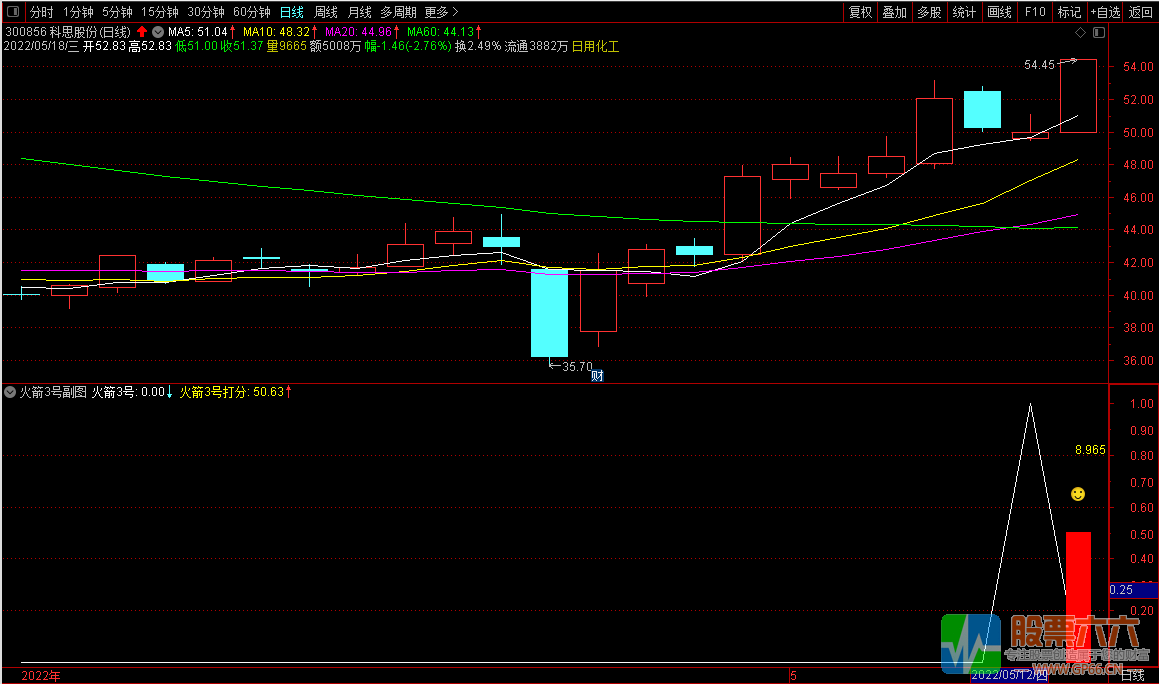Click the last red candlestick at 54.45
The width and height of the screenshot is (1159, 684).
[x=1078, y=96]
